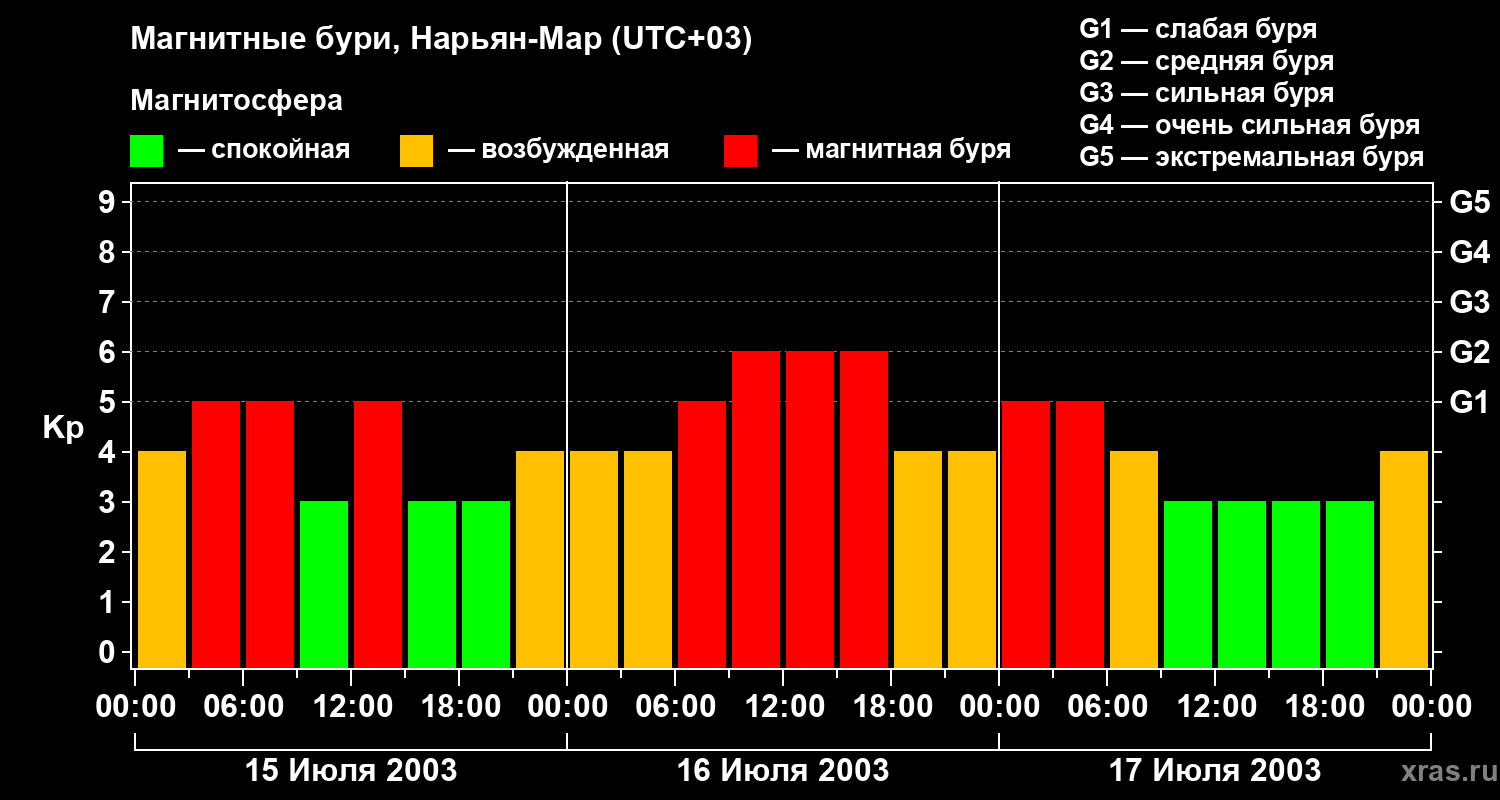Click the Kp 6 bar starting at 12:00 on 16 Июля

(810, 509)
